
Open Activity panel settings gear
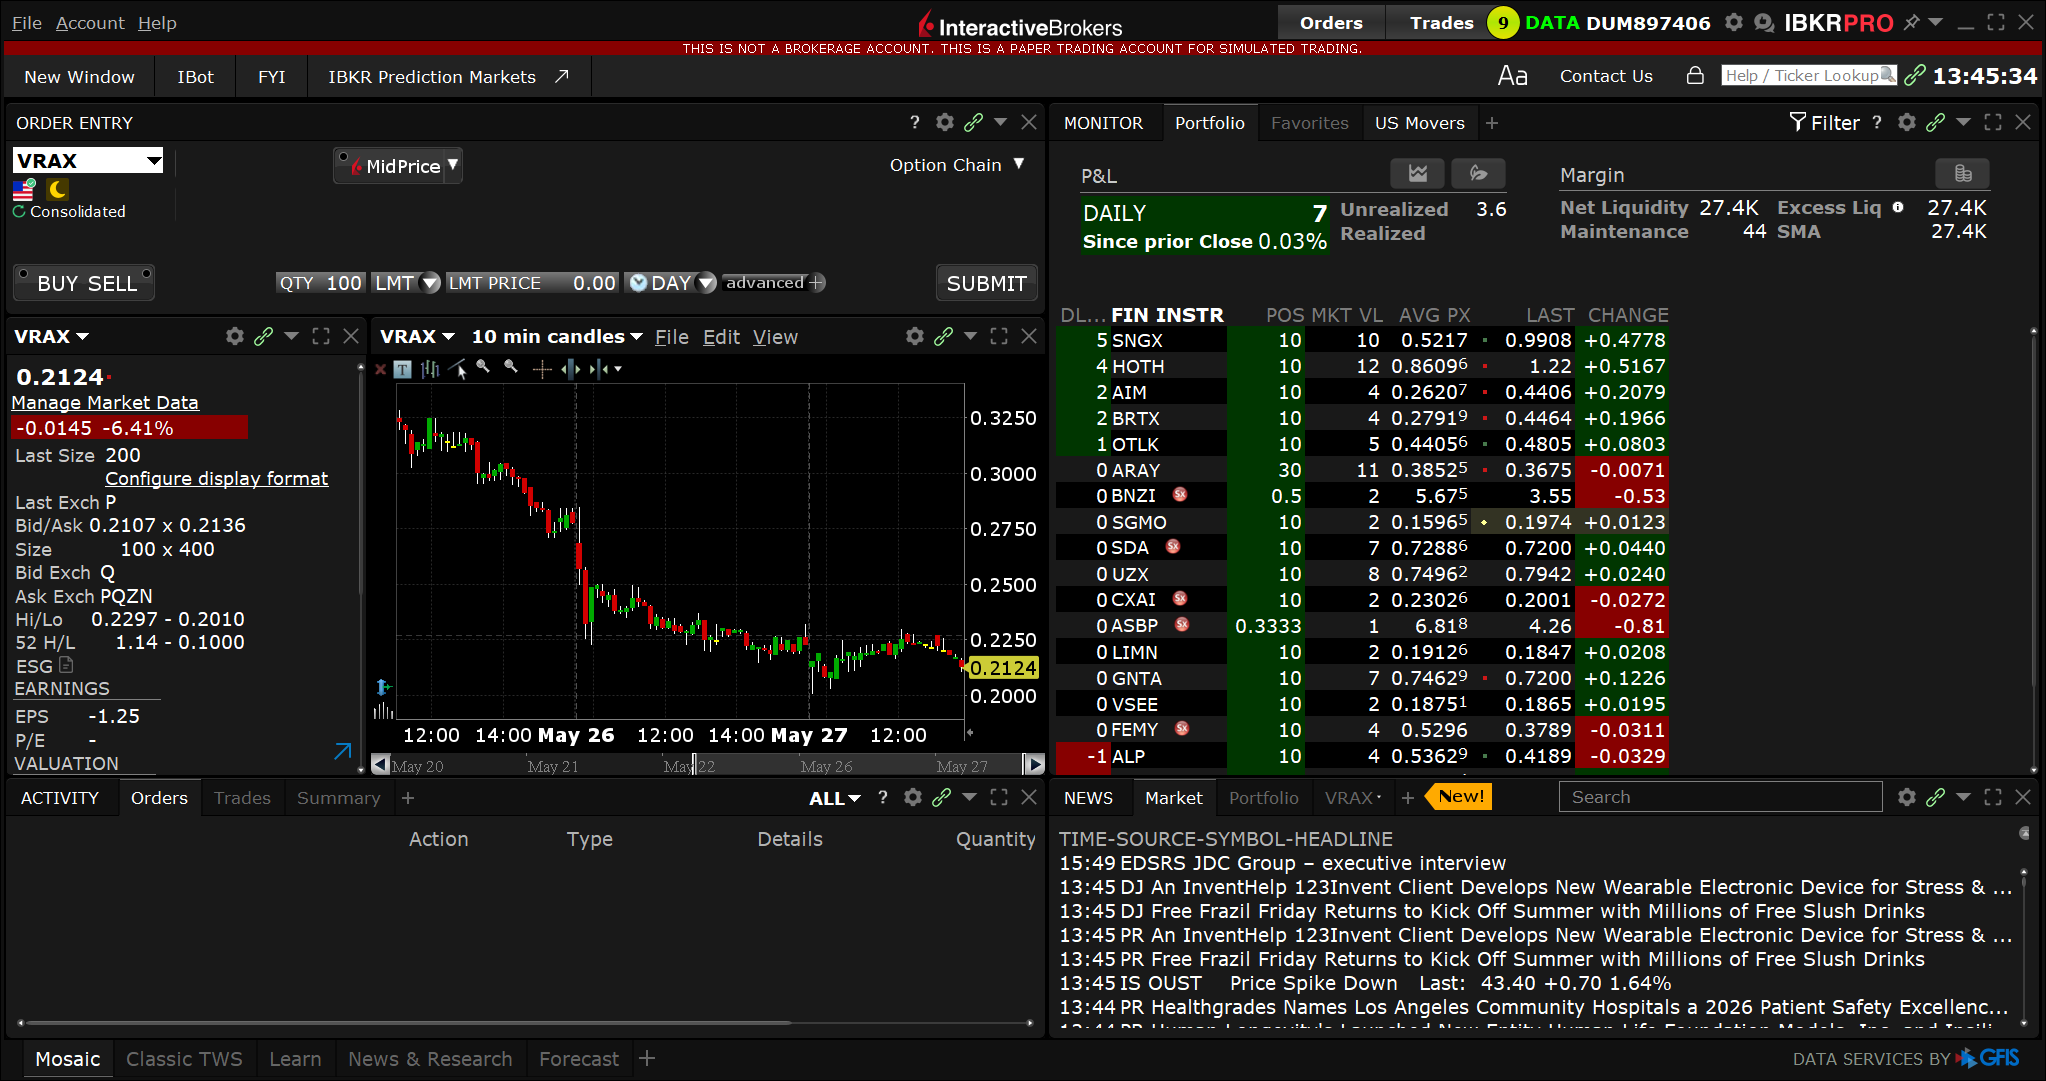[x=912, y=797]
